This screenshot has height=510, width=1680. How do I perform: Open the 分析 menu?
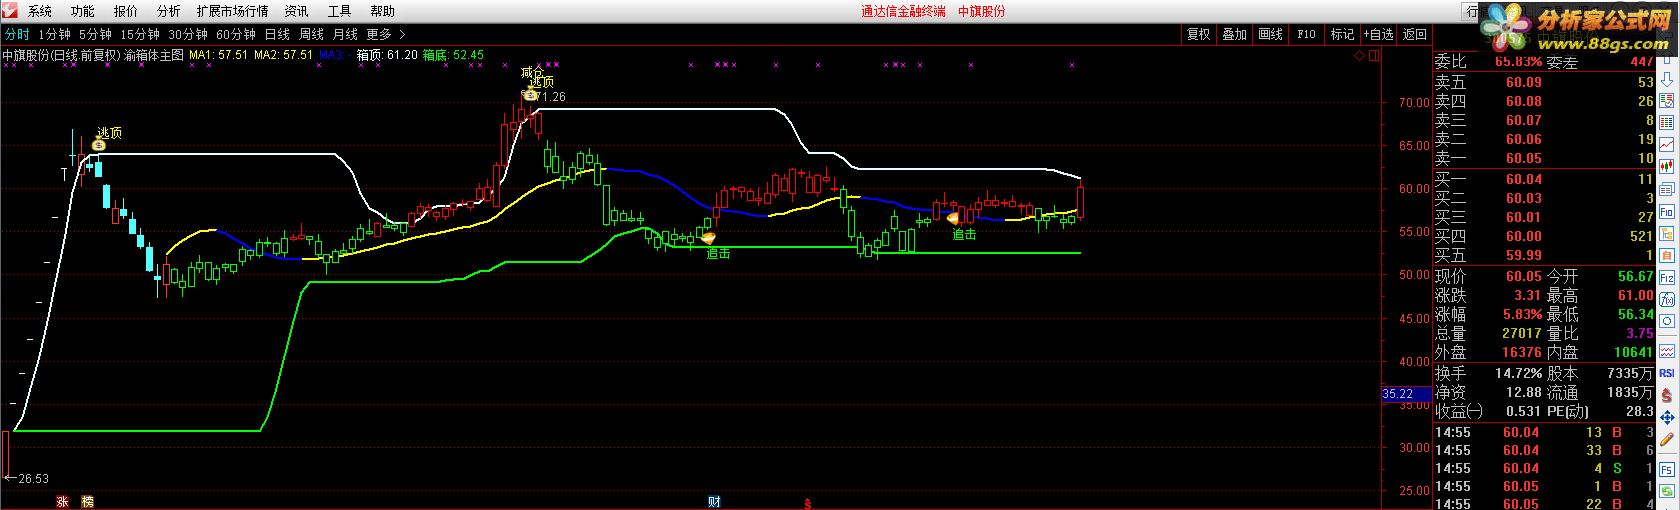pos(169,11)
